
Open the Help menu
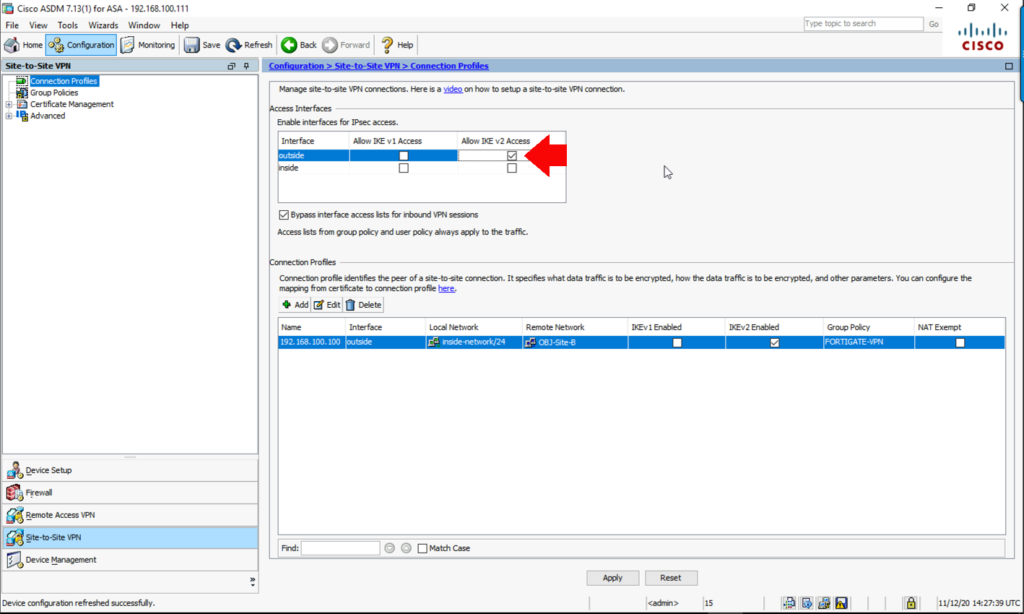pos(180,25)
